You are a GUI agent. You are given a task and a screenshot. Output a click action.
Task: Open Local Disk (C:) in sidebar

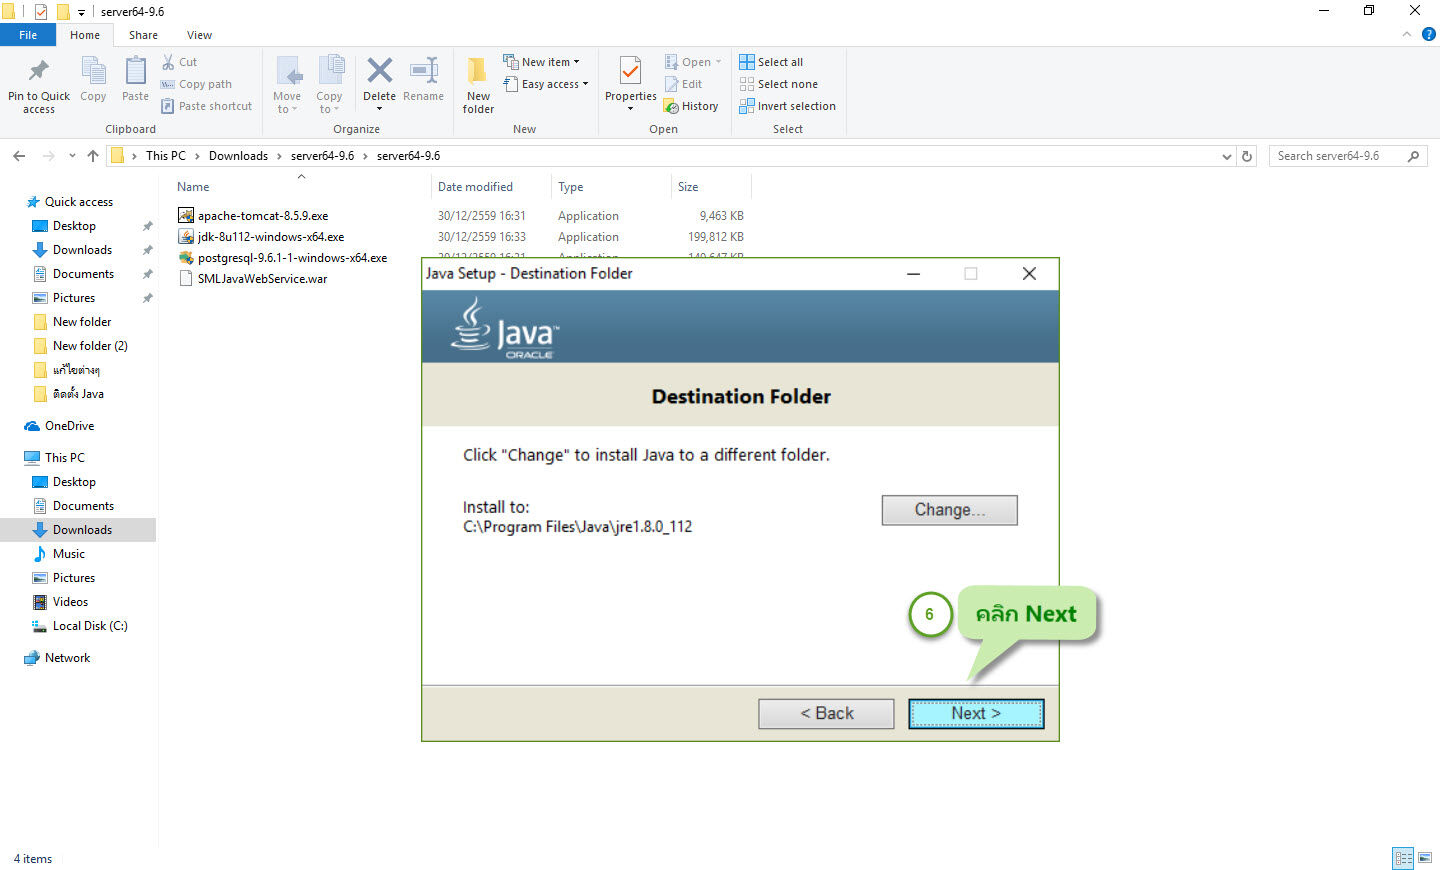[90, 626]
